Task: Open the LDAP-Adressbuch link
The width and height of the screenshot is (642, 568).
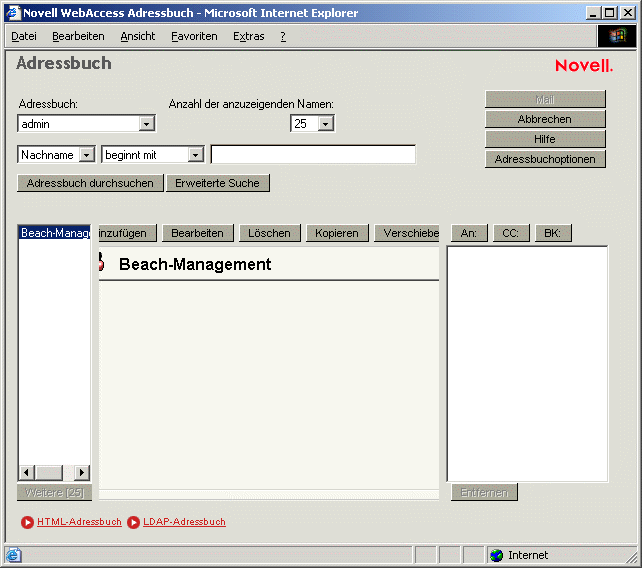Action: (x=184, y=522)
